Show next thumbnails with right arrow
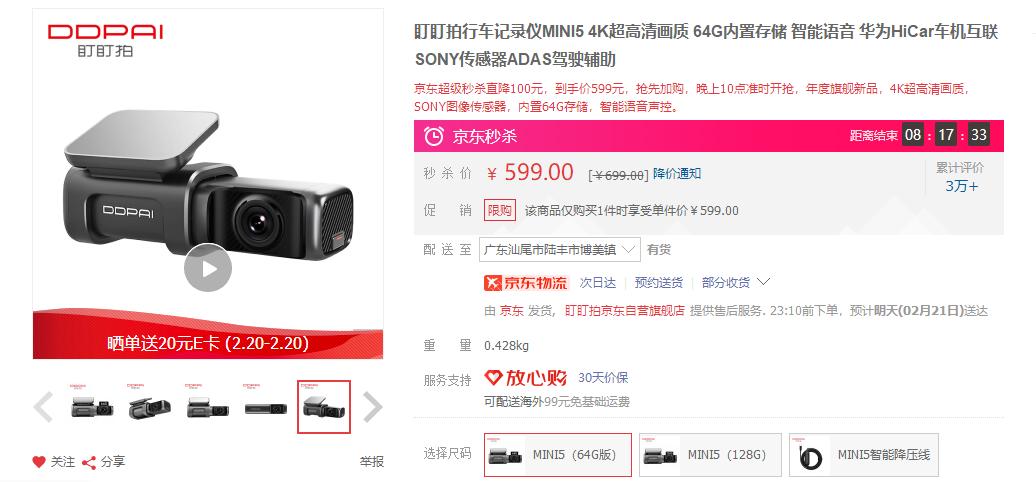This screenshot has width=1036, height=482. [373, 407]
